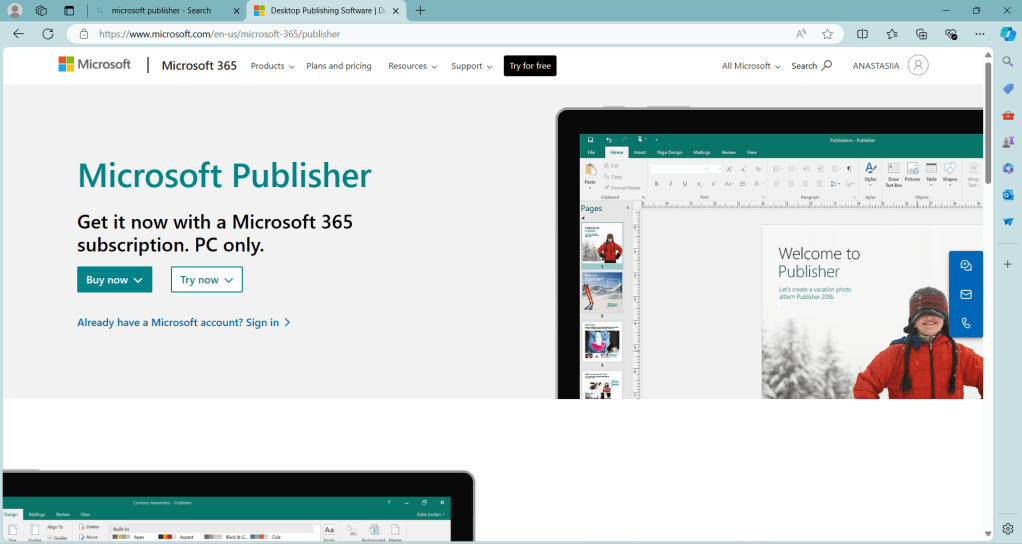Click the page vertical scrollbar thumb
1022x544 pixels.
pyautogui.click(x=988, y=120)
